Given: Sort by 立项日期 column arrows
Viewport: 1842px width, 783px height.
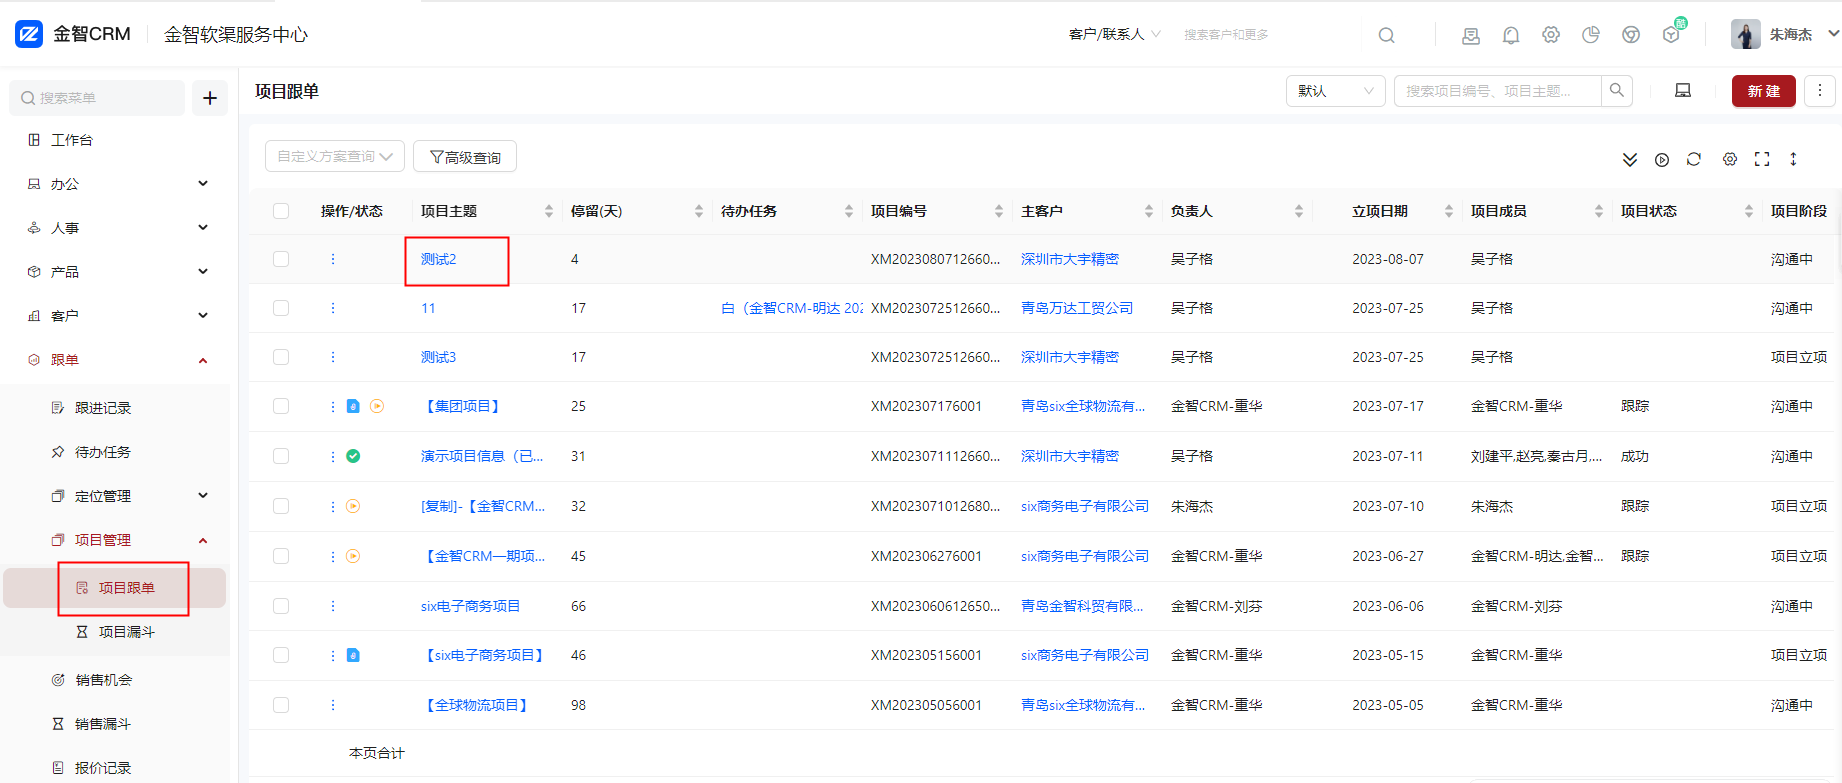Looking at the screenshot, I should pos(1449,211).
